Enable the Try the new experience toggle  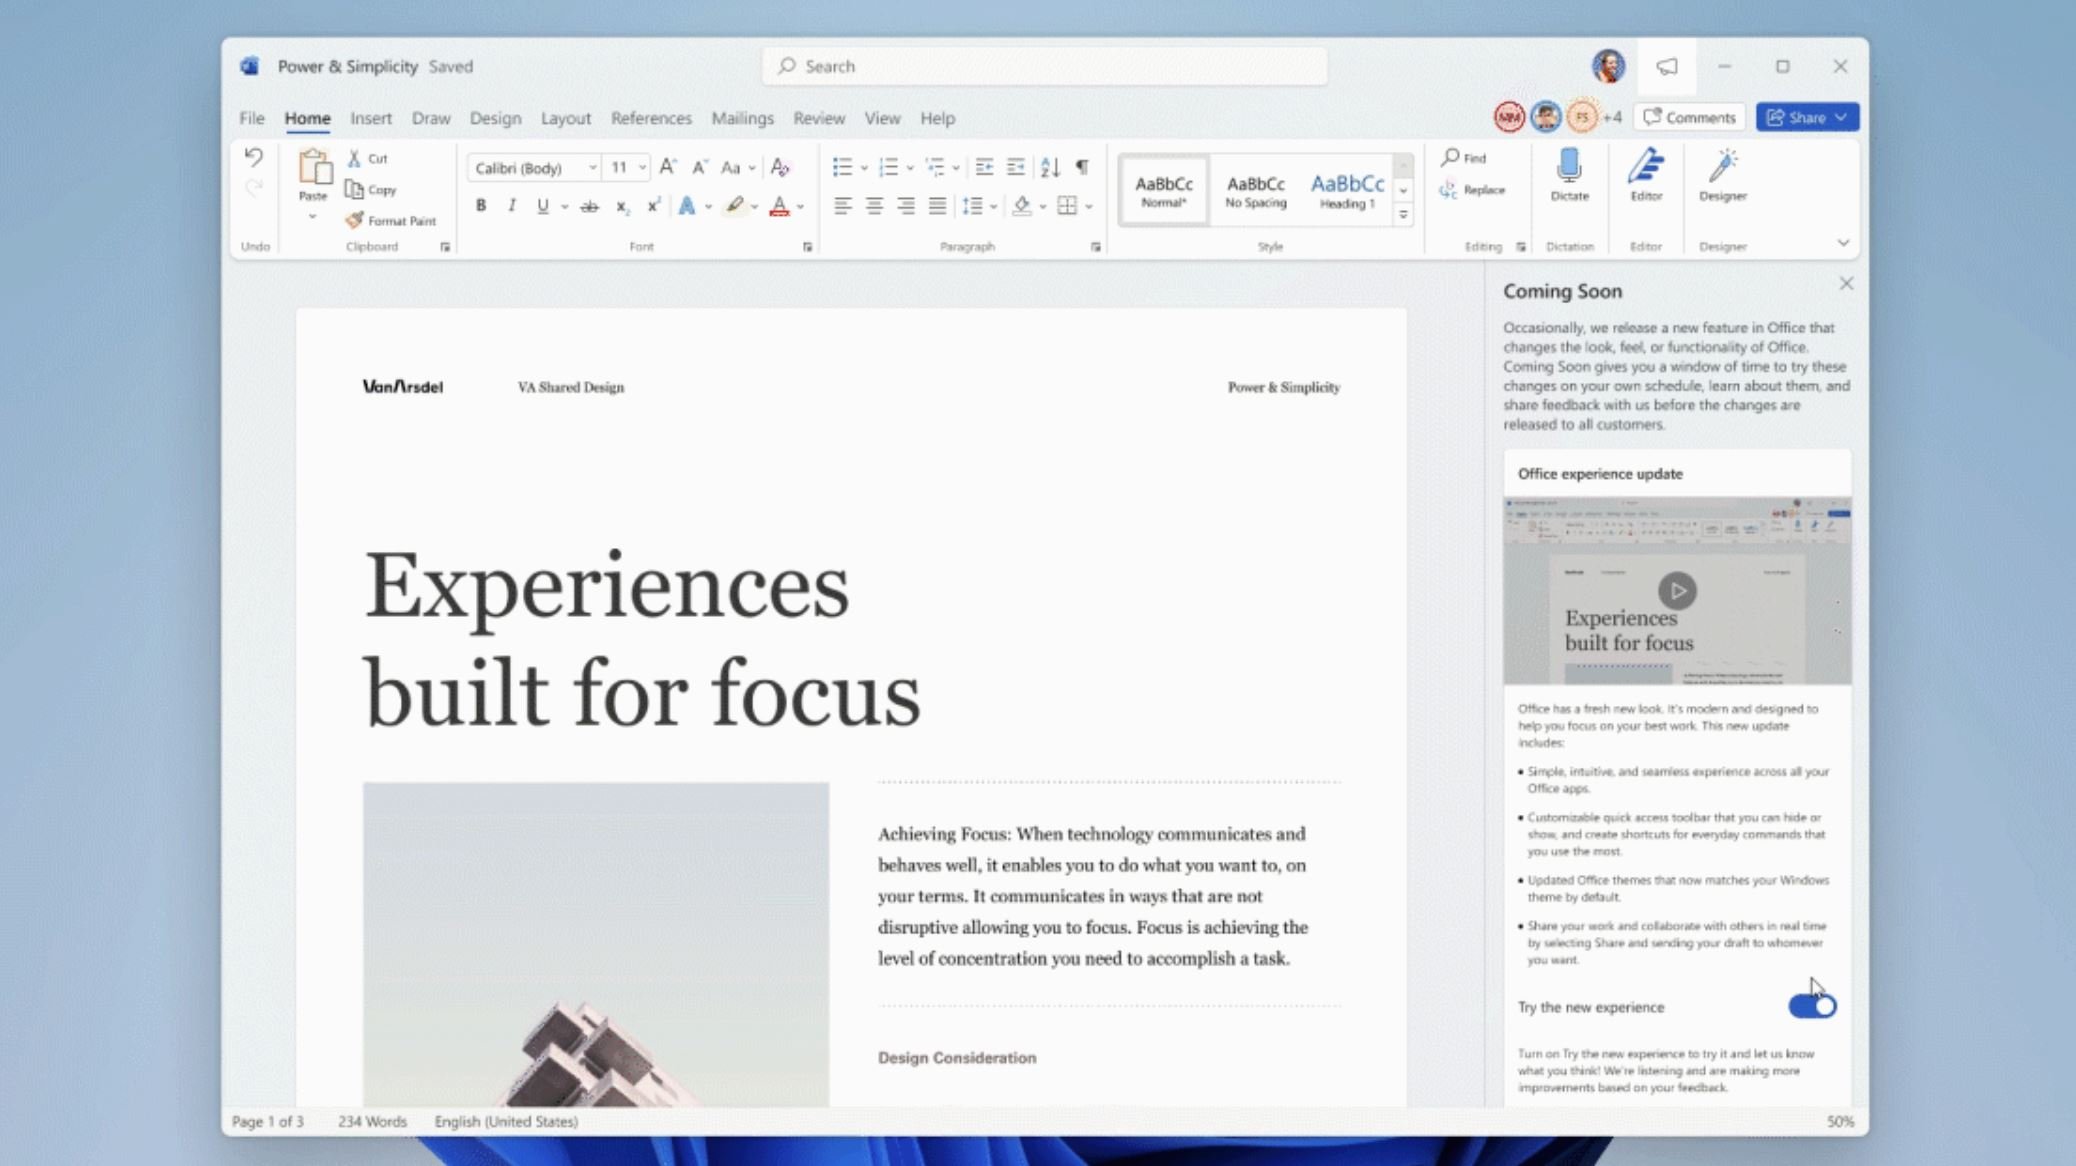pyautogui.click(x=1813, y=1006)
